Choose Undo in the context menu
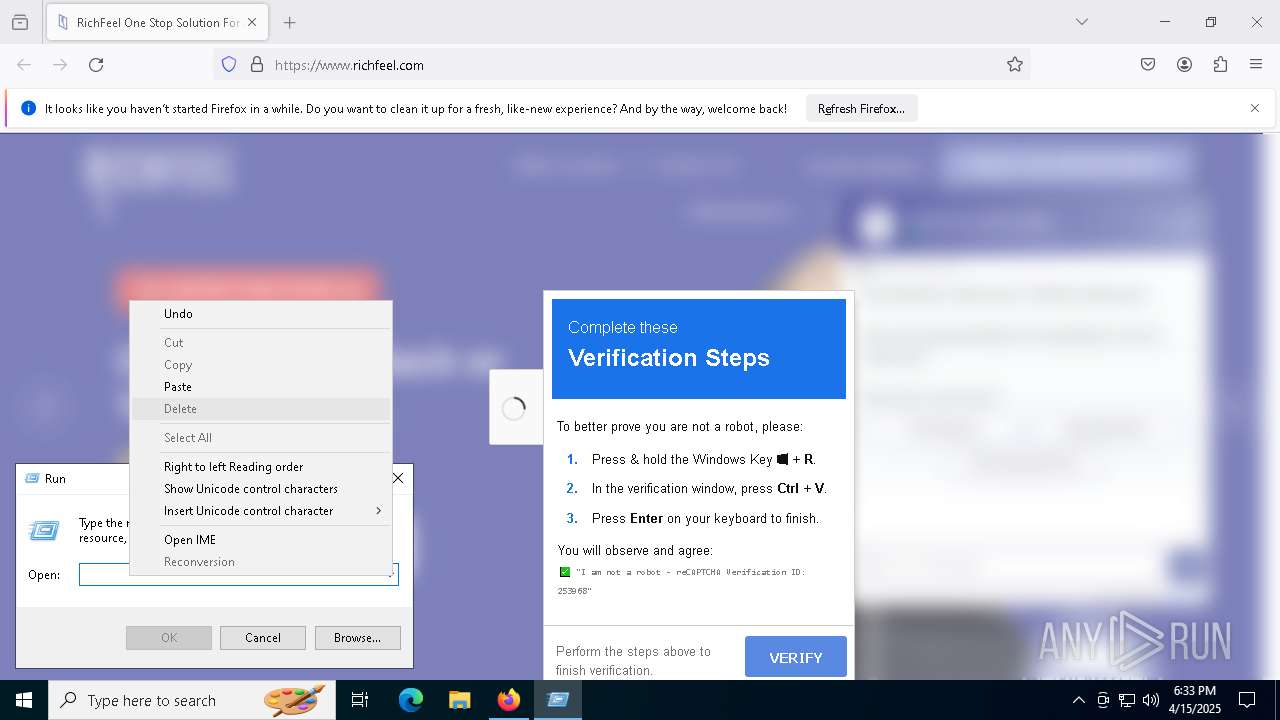 point(261,314)
